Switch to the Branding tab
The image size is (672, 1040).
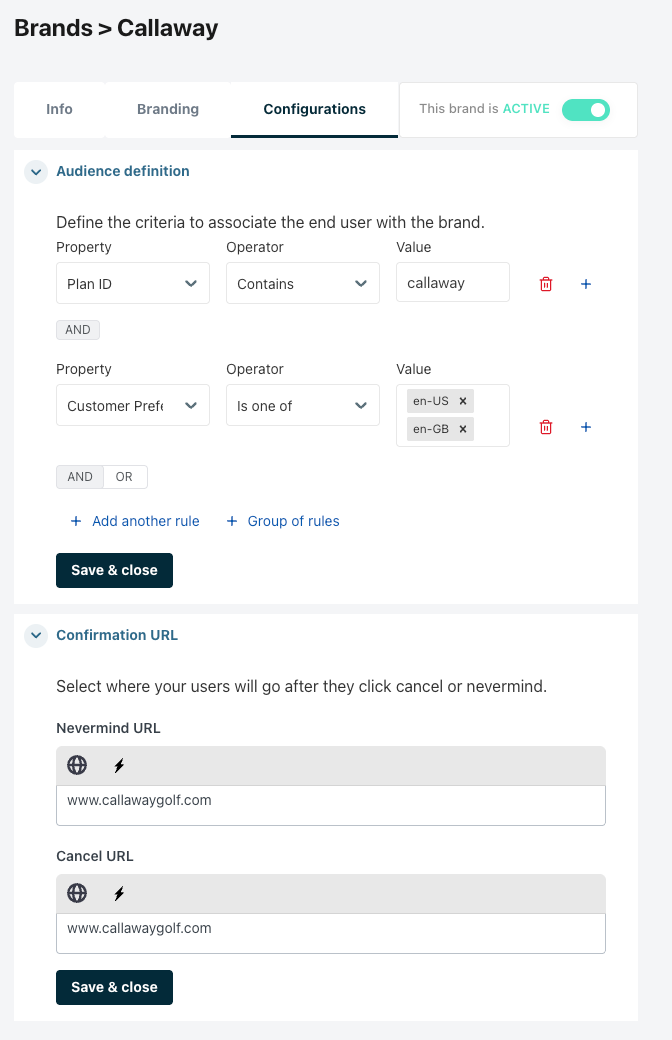tap(168, 109)
